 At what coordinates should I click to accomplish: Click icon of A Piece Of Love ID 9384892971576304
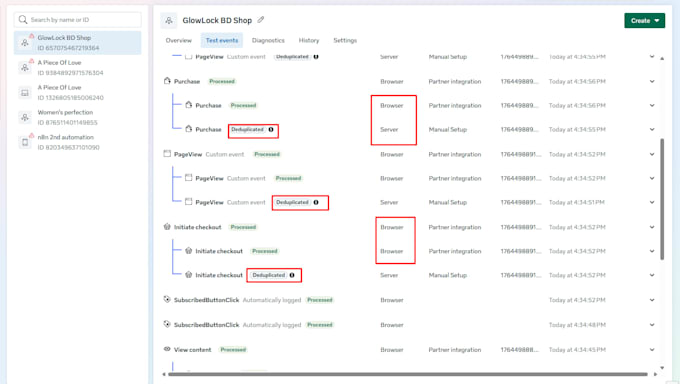[x=25, y=67]
